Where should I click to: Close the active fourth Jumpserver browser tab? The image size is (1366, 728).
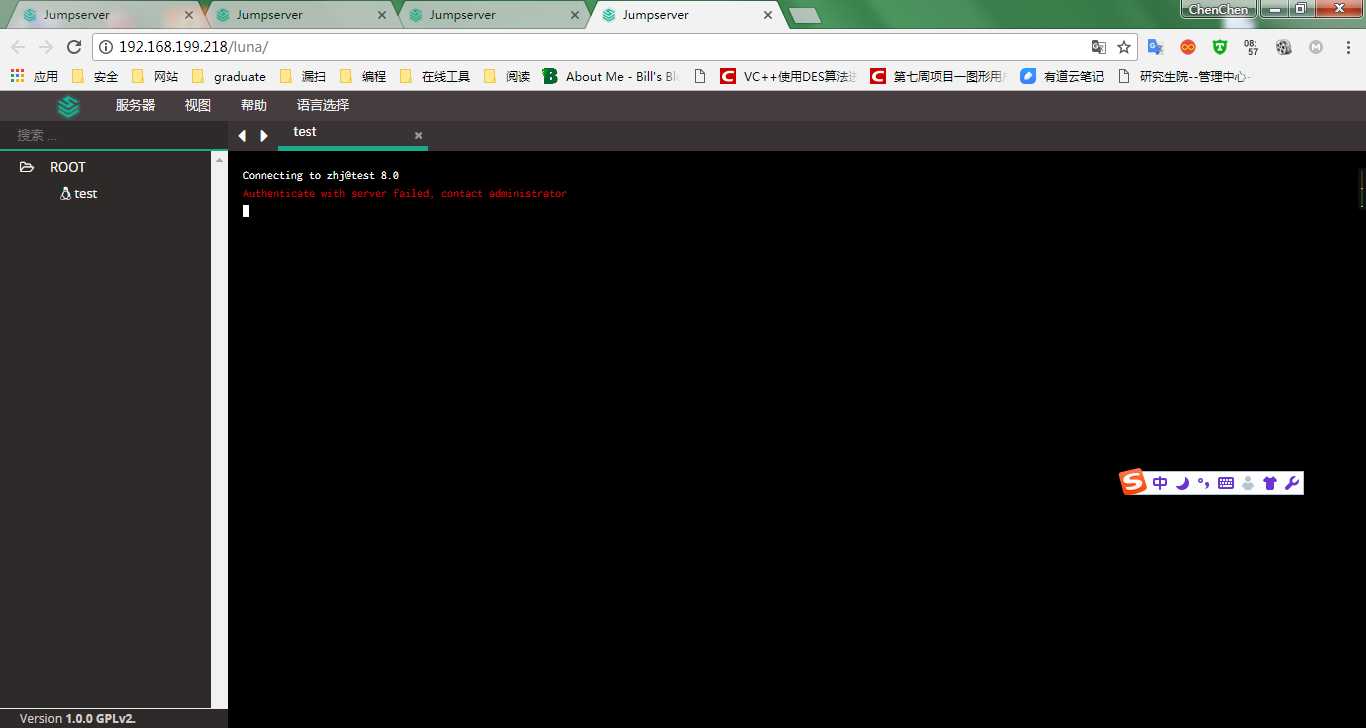pos(768,15)
